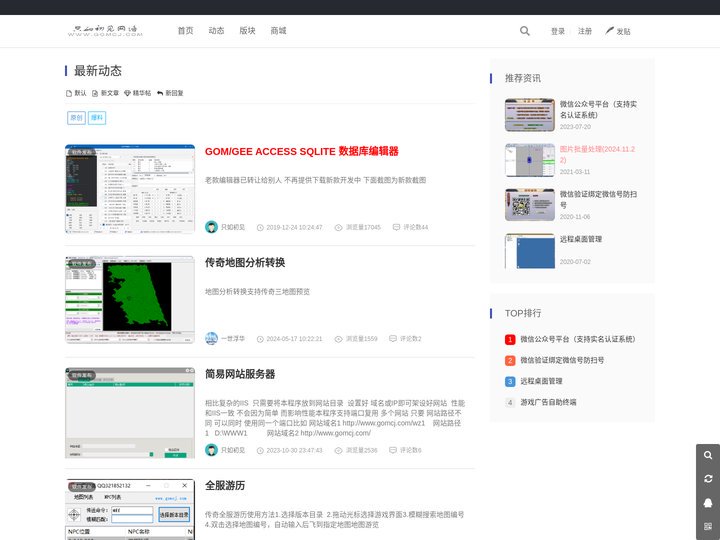This screenshot has width=720, height=540.
Task: Open TOP rank 4 游戏广告自助终端 entry
Action: pyautogui.click(x=548, y=402)
